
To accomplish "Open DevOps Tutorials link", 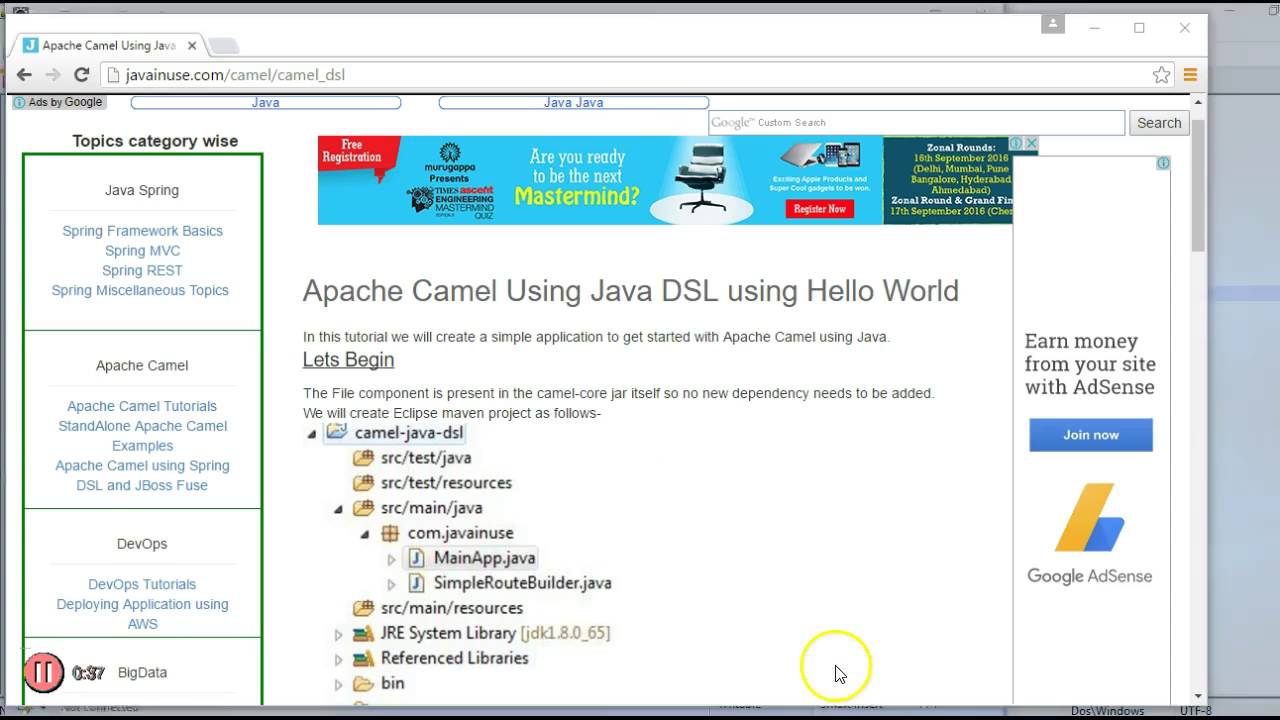I will pyautogui.click(x=142, y=584).
